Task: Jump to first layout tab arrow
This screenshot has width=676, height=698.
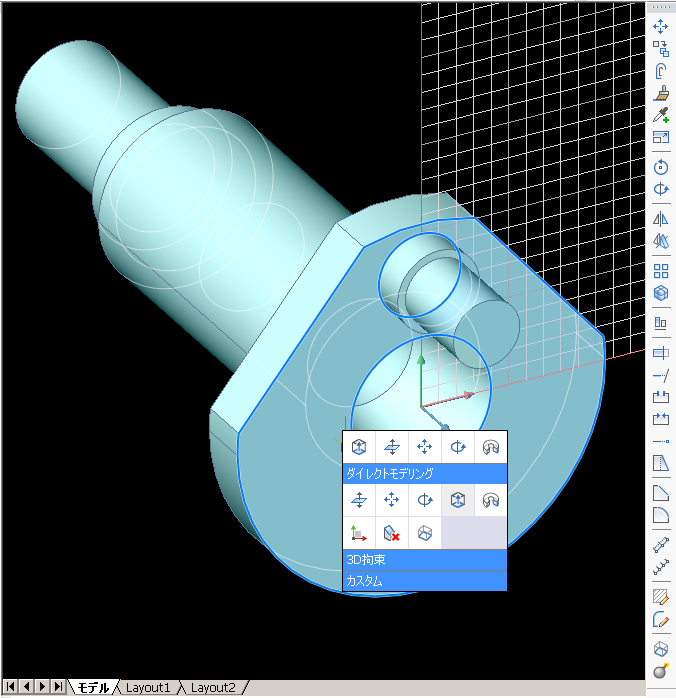Action: tap(11, 687)
